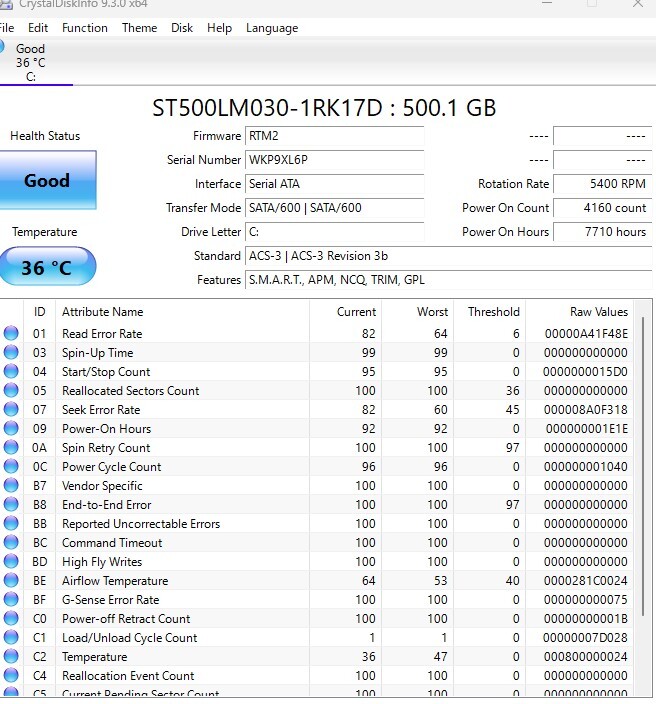Image resolution: width=656 pixels, height=704 pixels.
Task: Click the status orb for Airflow Temperature row
Action: [11, 581]
